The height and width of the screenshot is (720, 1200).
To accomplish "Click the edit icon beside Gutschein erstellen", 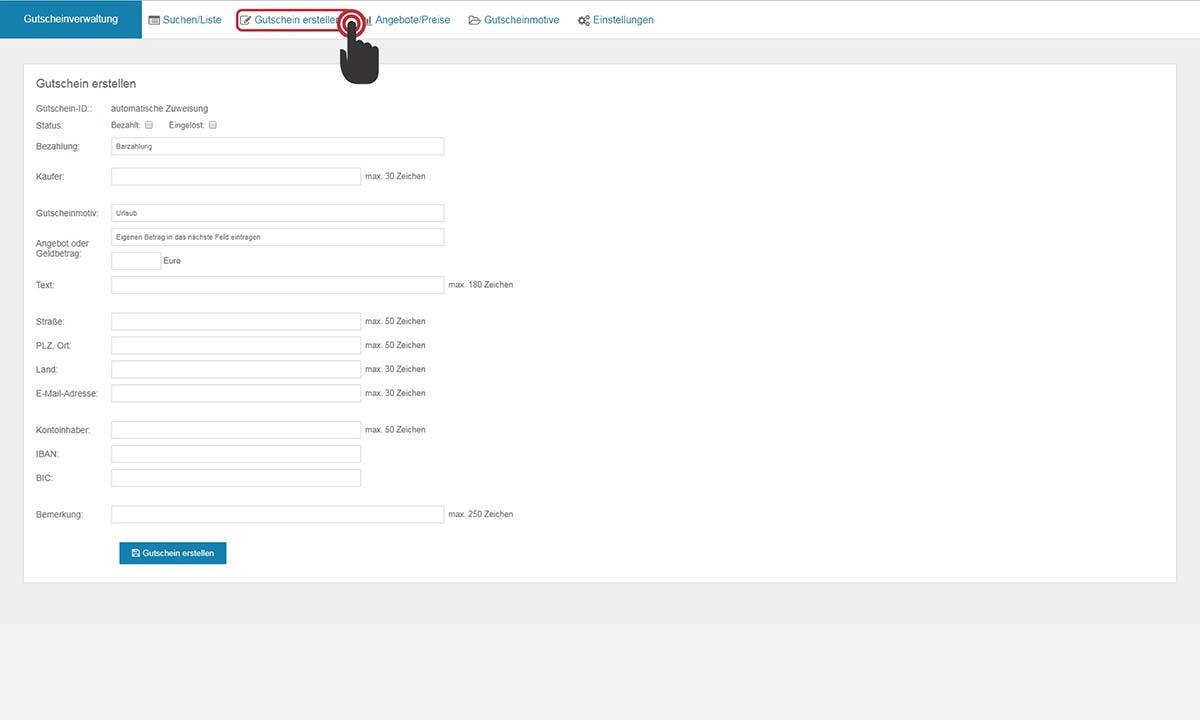I will coord(246,20).
